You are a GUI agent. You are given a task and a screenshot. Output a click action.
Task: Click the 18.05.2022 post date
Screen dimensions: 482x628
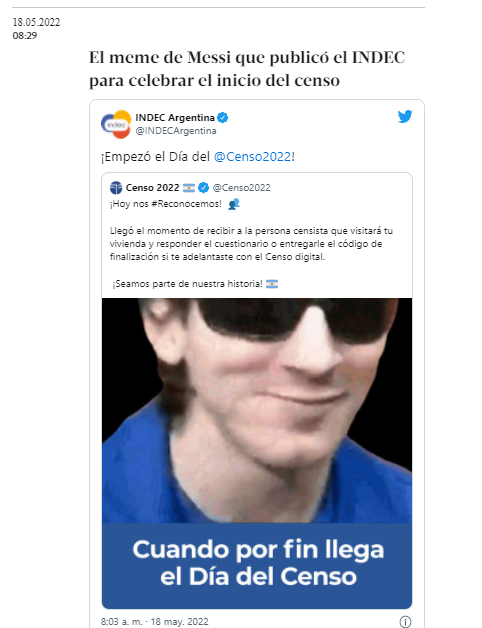(36, 22)
